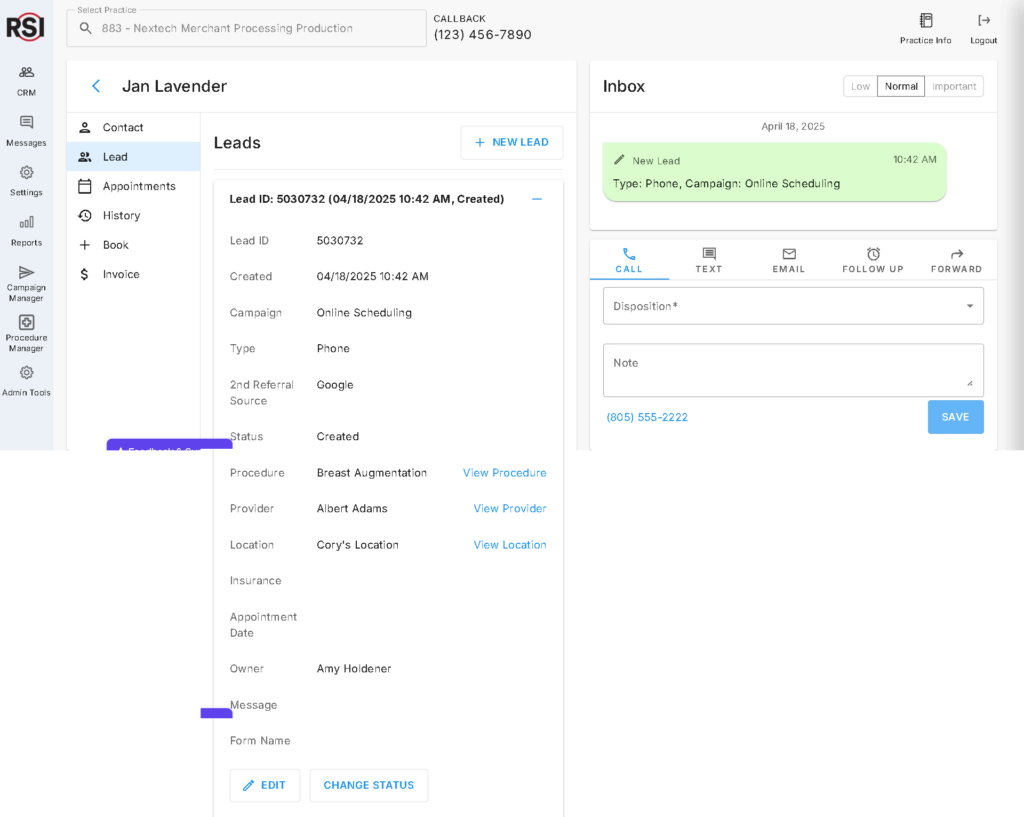The width and height of the screenshot is (1024, 817).
Task: Open the Invoice menu item
Action: [x=133, y=274]
